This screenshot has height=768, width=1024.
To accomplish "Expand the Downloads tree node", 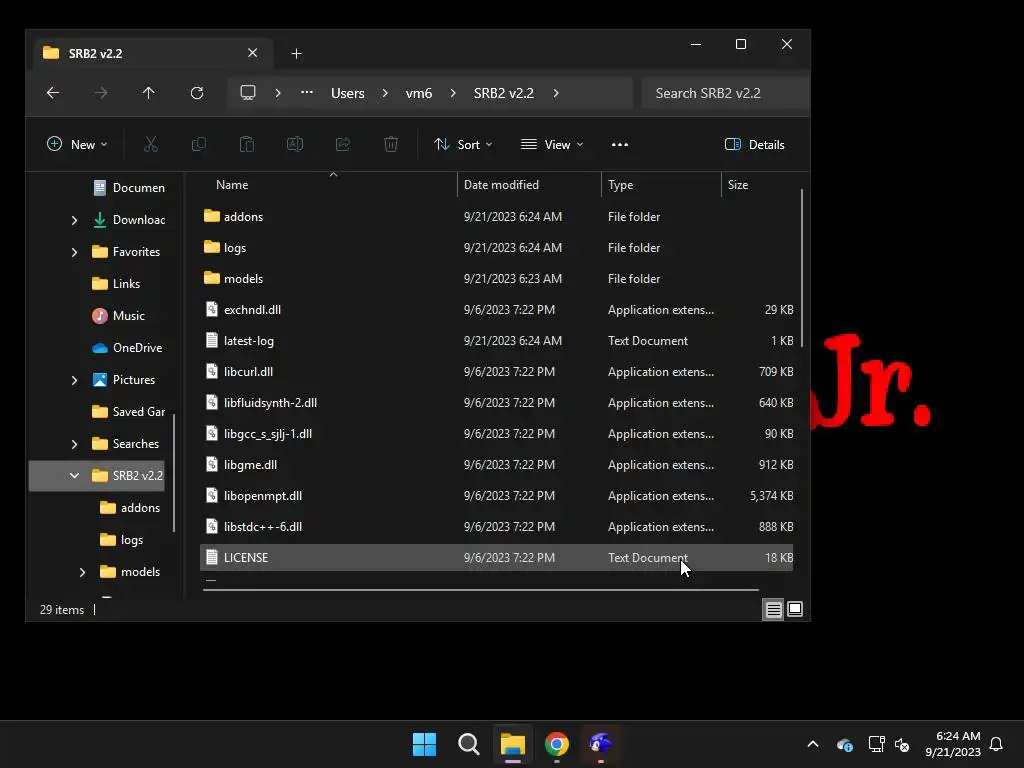I will point(74,220).
